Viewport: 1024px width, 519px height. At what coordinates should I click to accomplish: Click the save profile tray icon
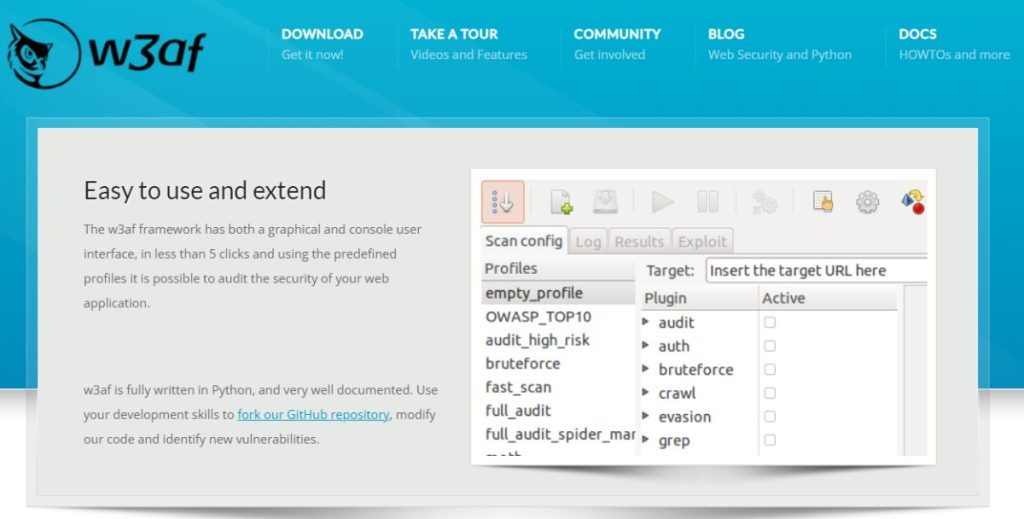coord(606,202)
